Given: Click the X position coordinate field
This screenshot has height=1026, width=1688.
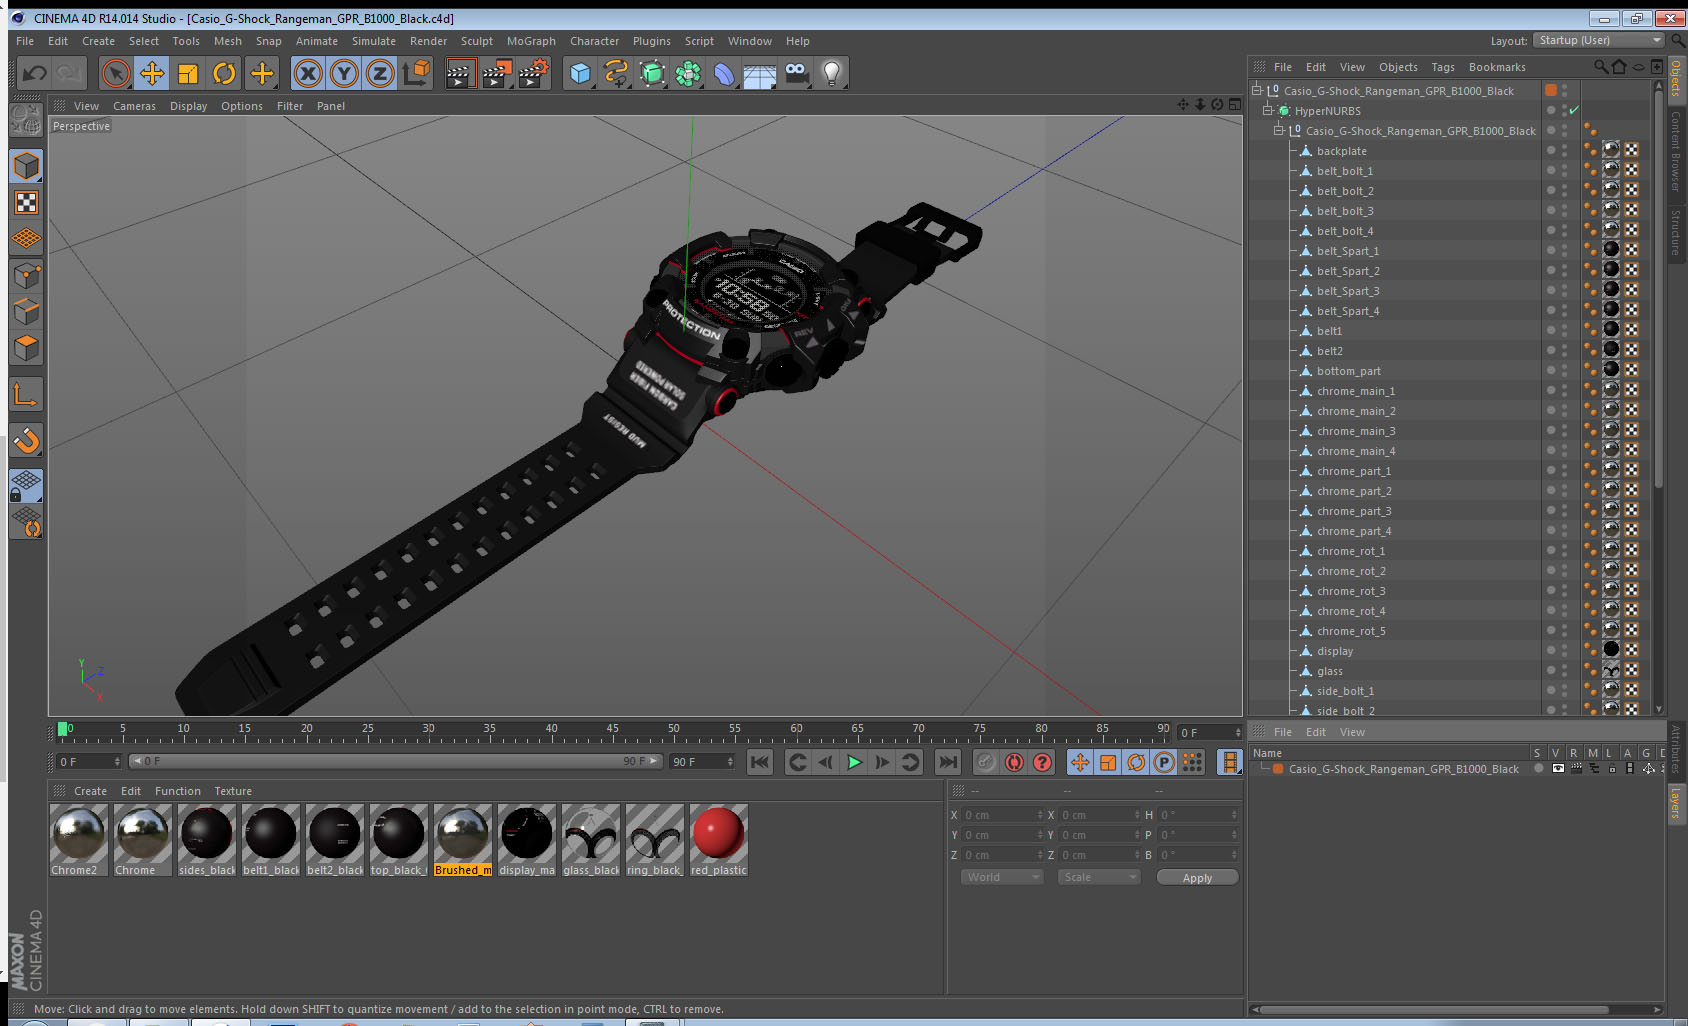Looking at the screenshot, I should click(x=1003, y=815).
